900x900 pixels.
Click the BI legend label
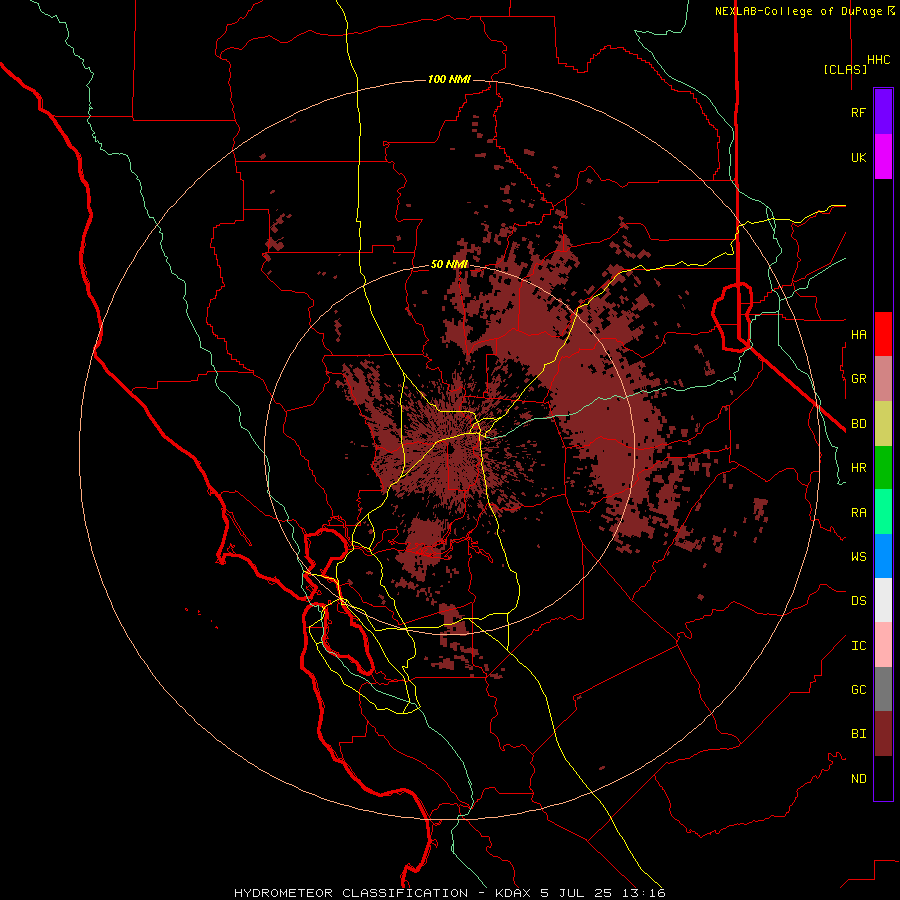[x=858, y=734]
